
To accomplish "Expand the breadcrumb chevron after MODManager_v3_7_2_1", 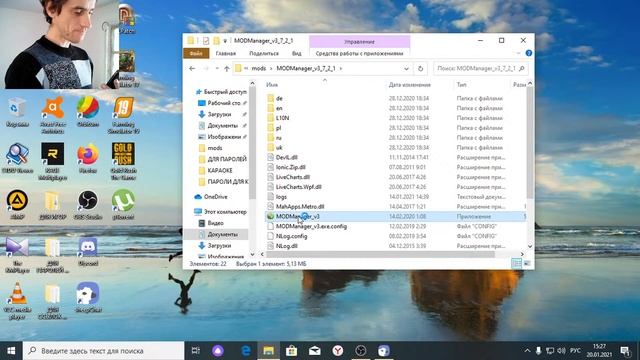I will 340,69.
